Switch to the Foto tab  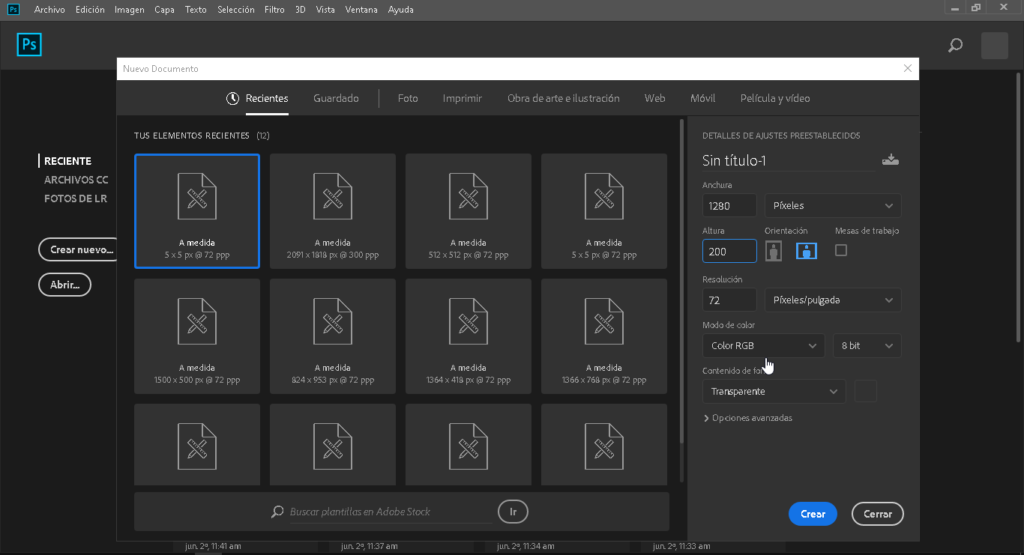408,99
